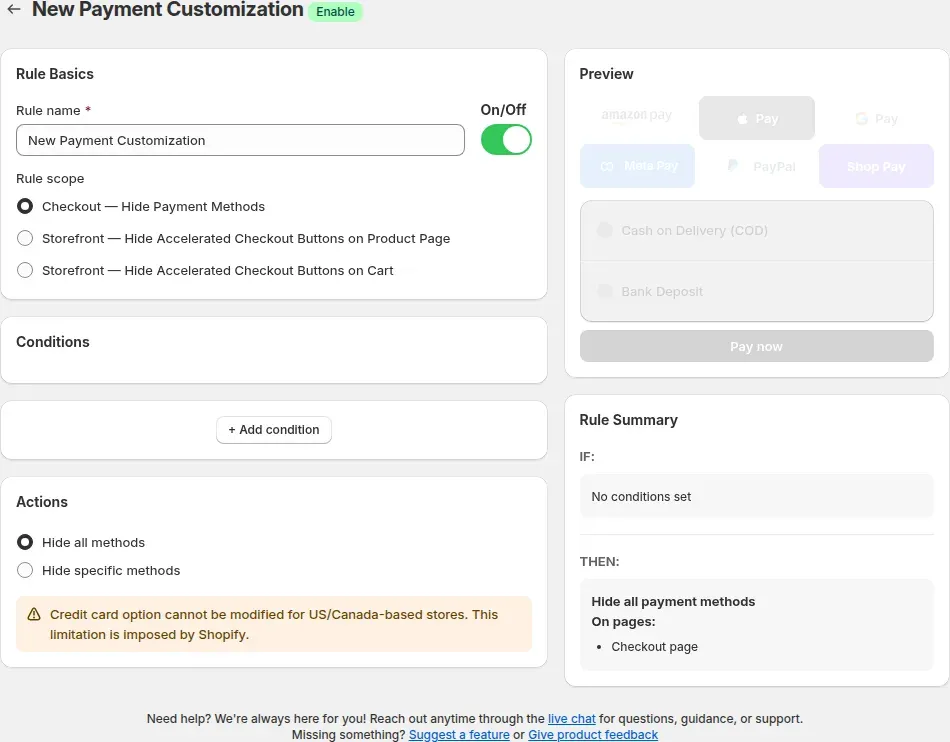Click the Hide all payment methods summary text
The width and height of the screenshot is (950, 742).
tap(673, 601)
